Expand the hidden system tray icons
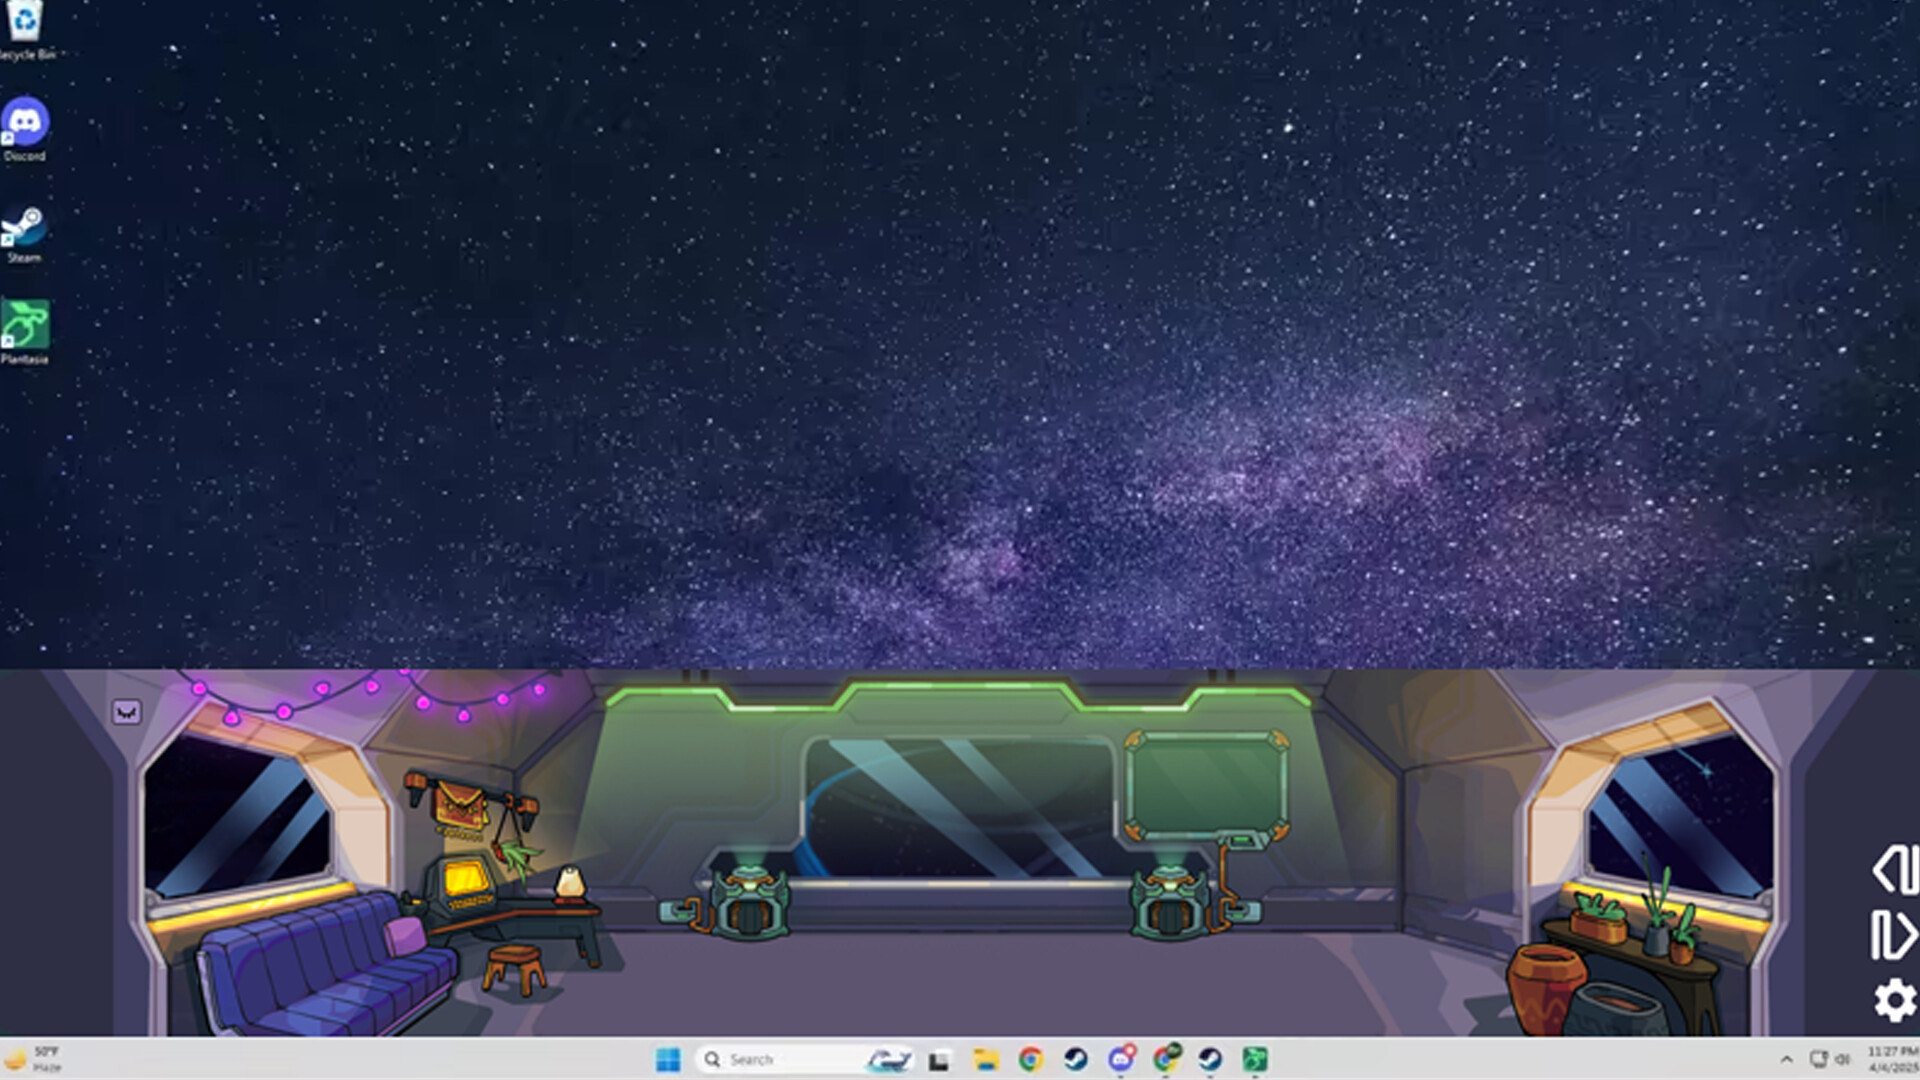 tap(1788, 1058)
